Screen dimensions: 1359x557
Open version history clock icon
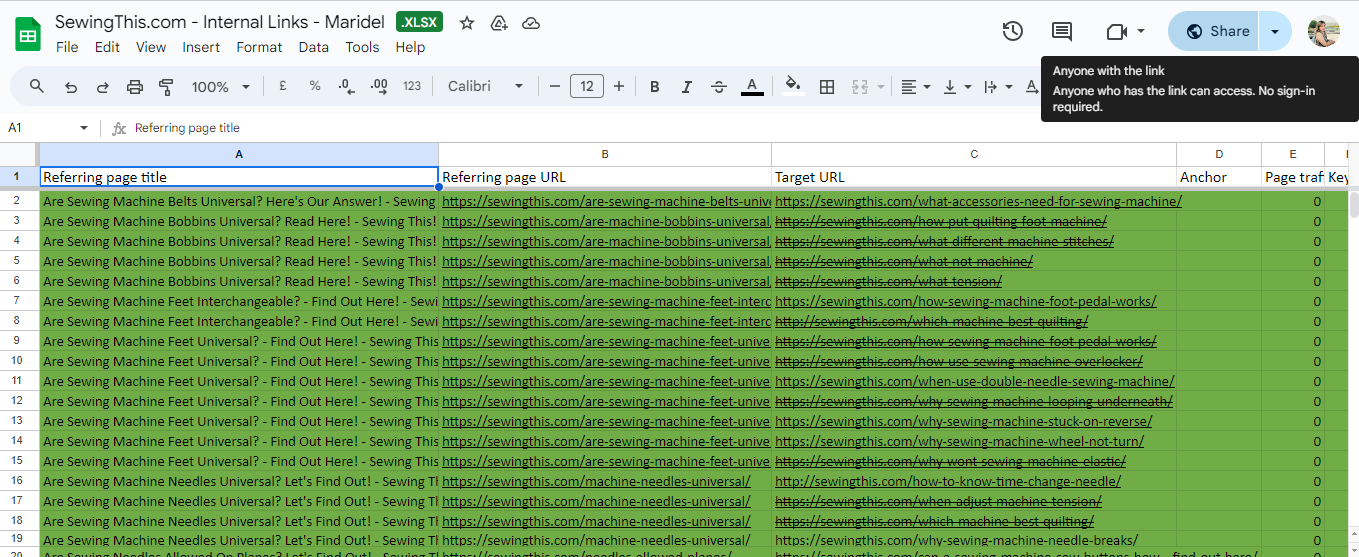(1013, 31)
